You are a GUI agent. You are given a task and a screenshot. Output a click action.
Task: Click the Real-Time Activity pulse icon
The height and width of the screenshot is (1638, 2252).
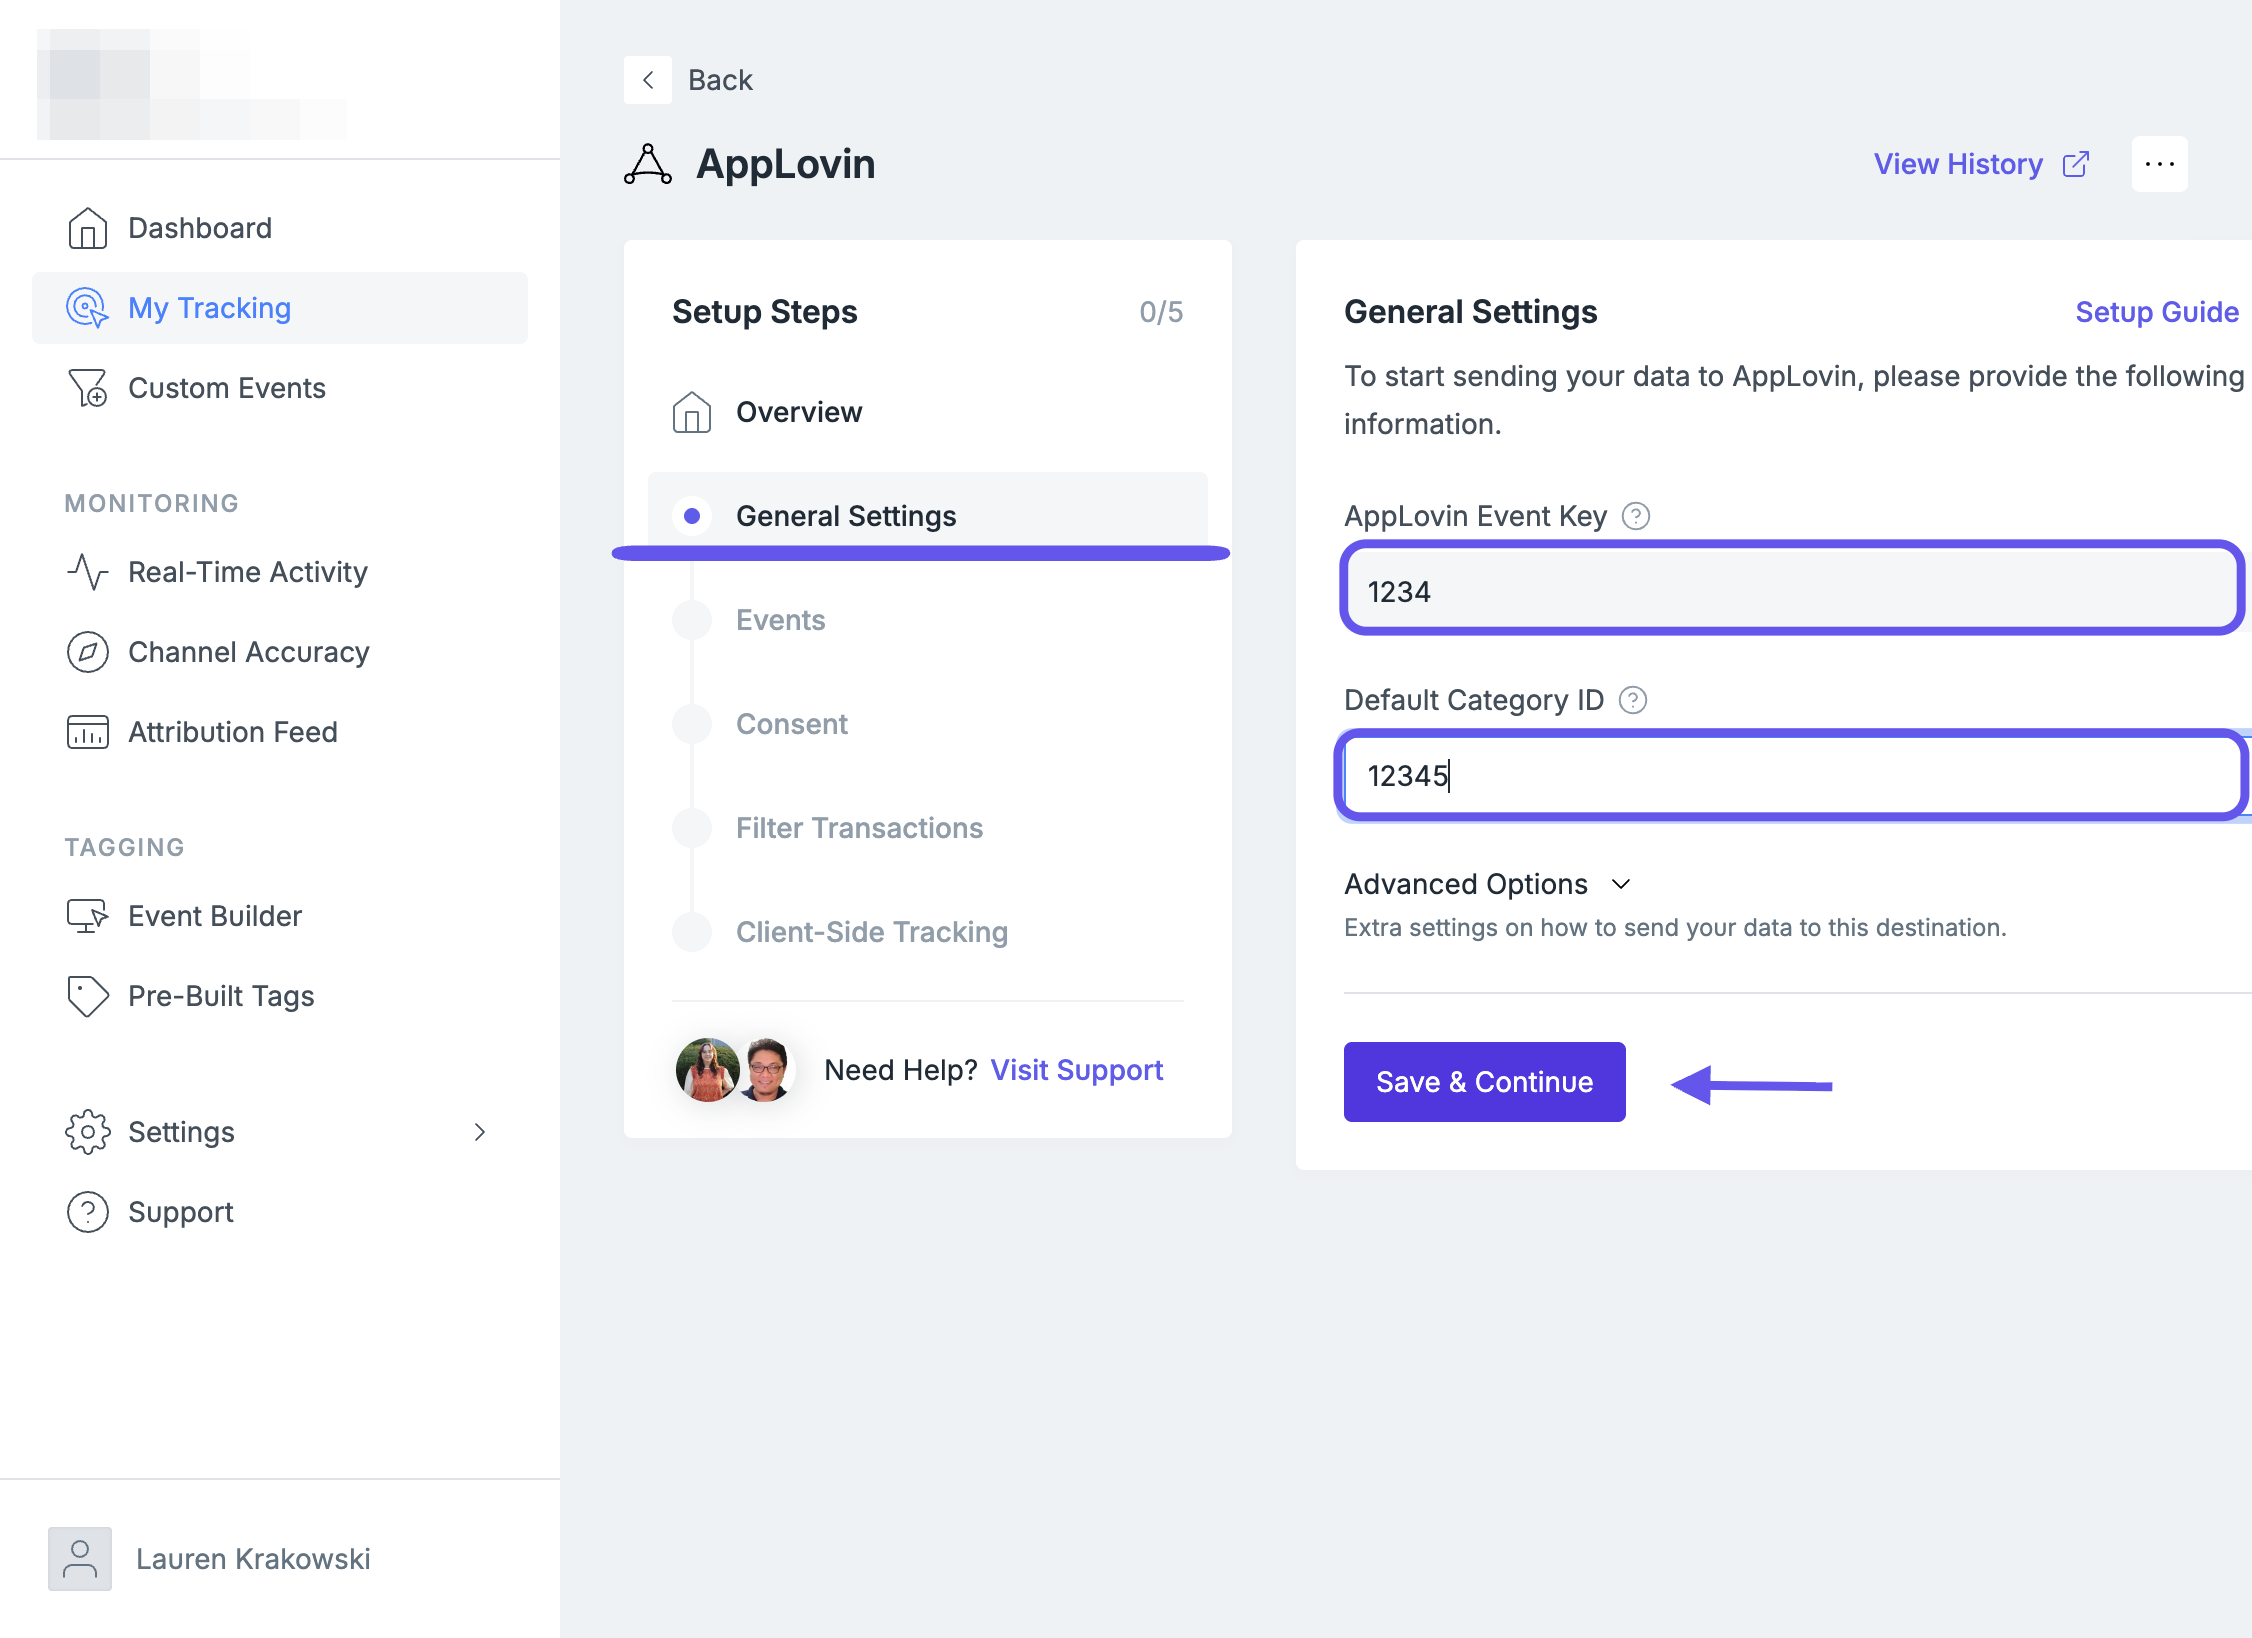(x=88, y=572)
